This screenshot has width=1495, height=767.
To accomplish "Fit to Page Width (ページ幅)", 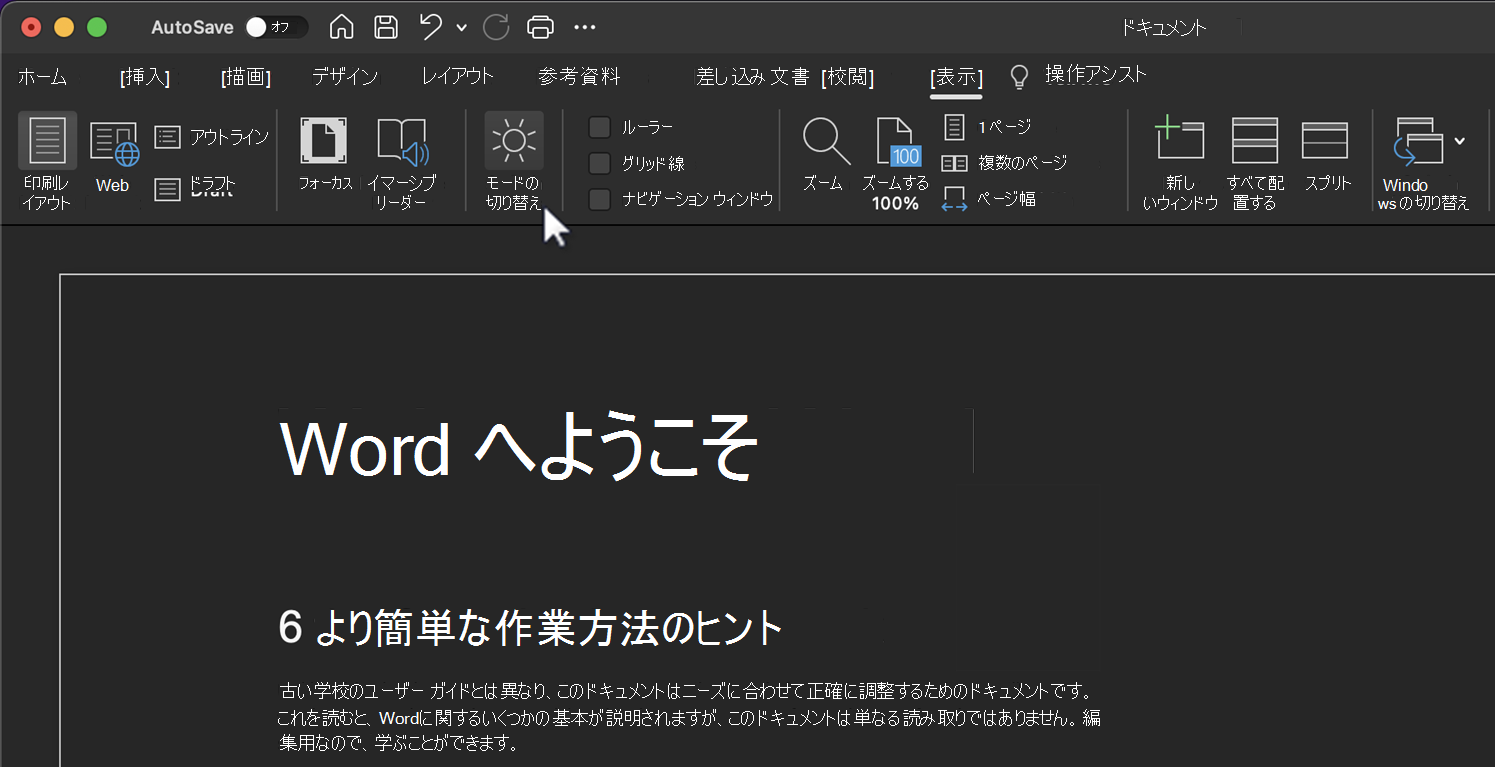I will pos(989,199).
